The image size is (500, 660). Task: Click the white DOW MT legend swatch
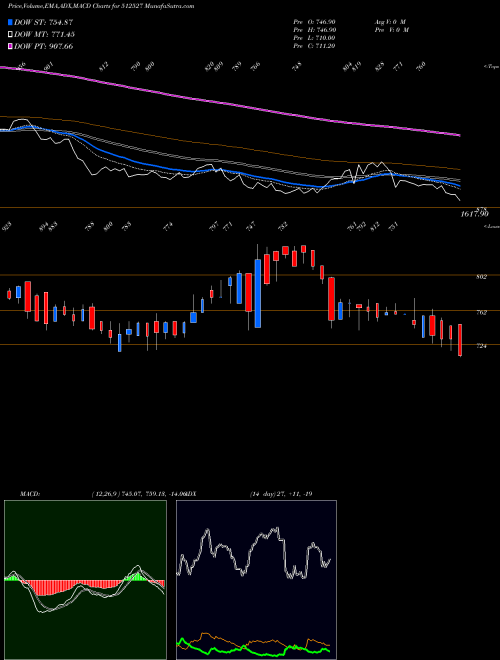point(10,34)
